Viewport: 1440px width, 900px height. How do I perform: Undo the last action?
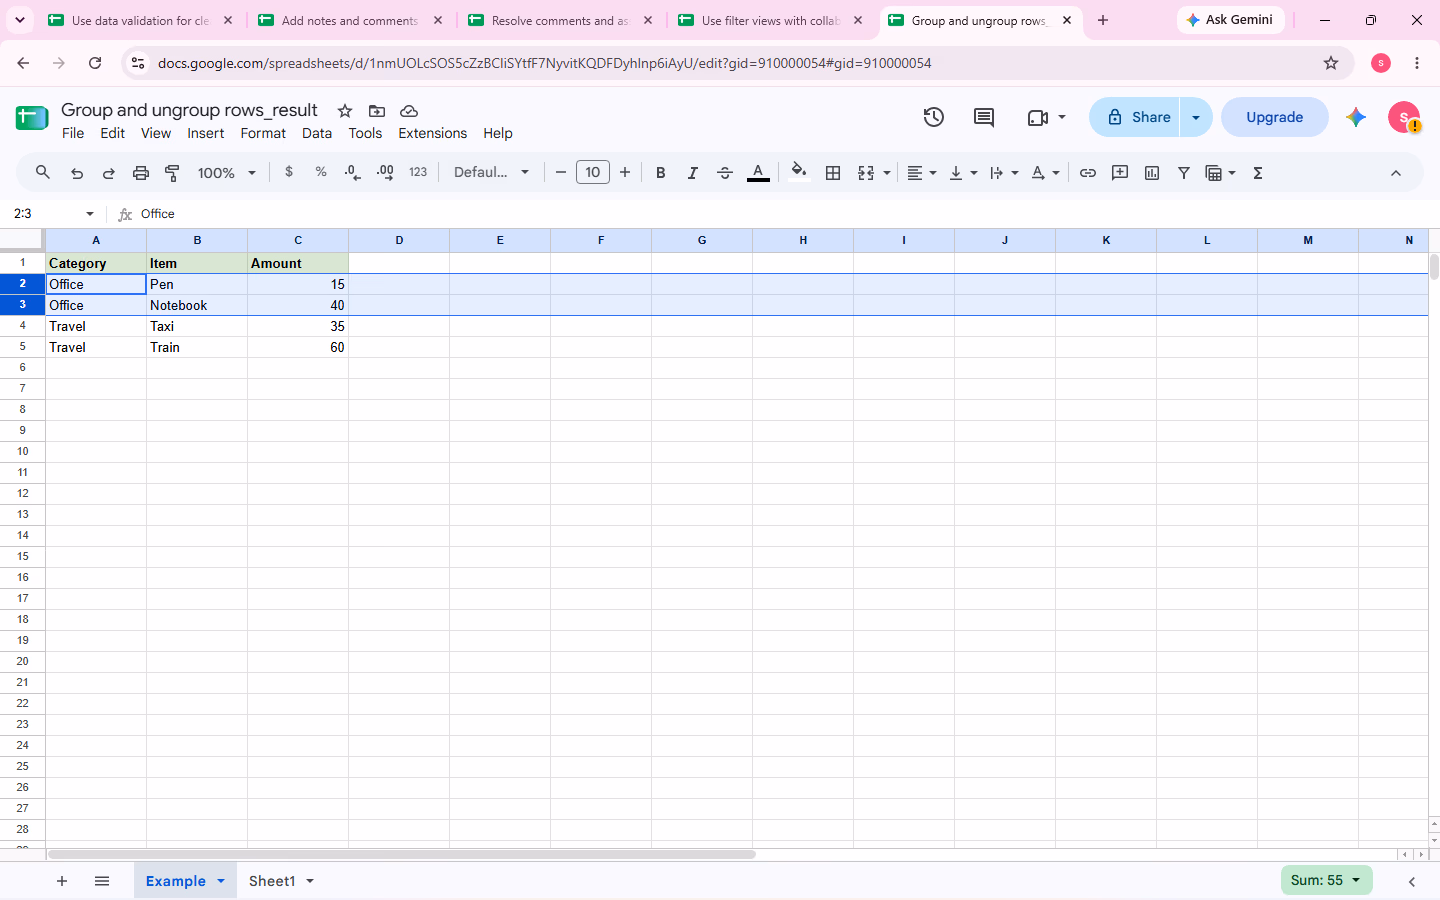tap(77, 173)
